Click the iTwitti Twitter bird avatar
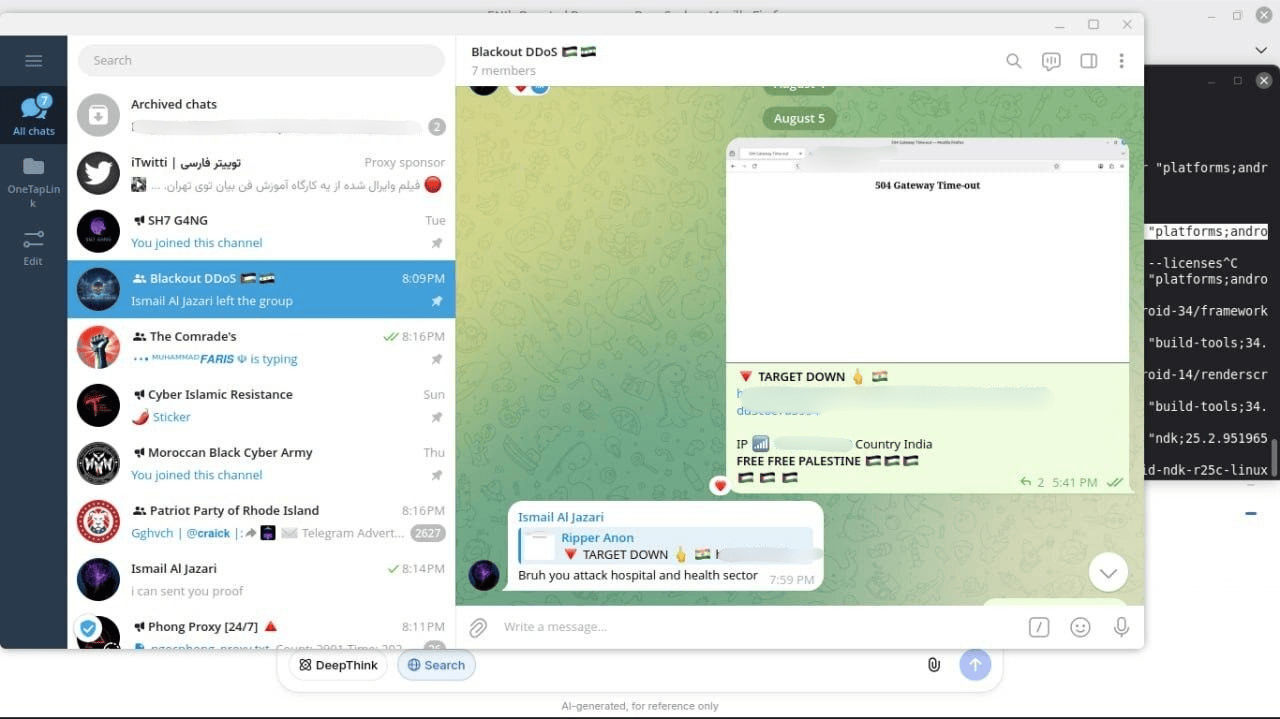Viewport: 1280px width, 719px height. 98,173
